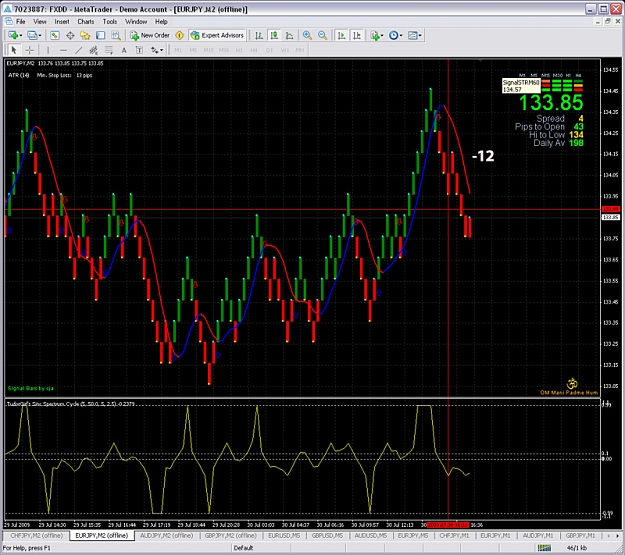
Task: Open the View menu
Action: click(40, 22)
